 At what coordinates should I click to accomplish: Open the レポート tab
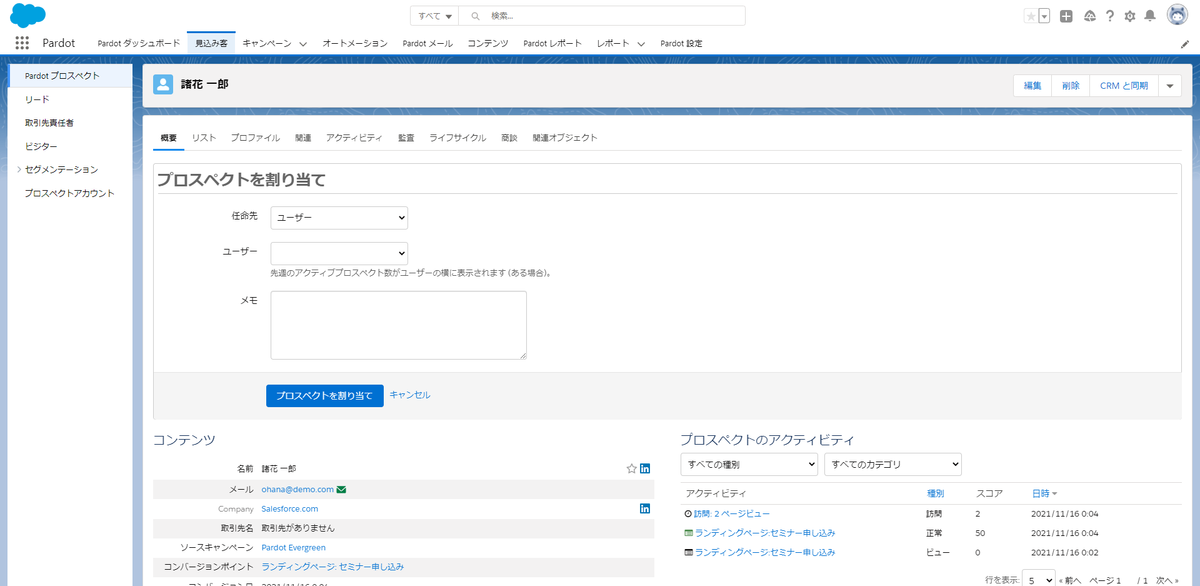(613, 43)
